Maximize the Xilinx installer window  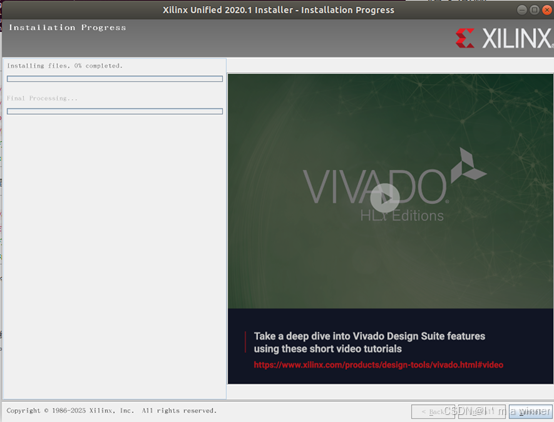535,10
